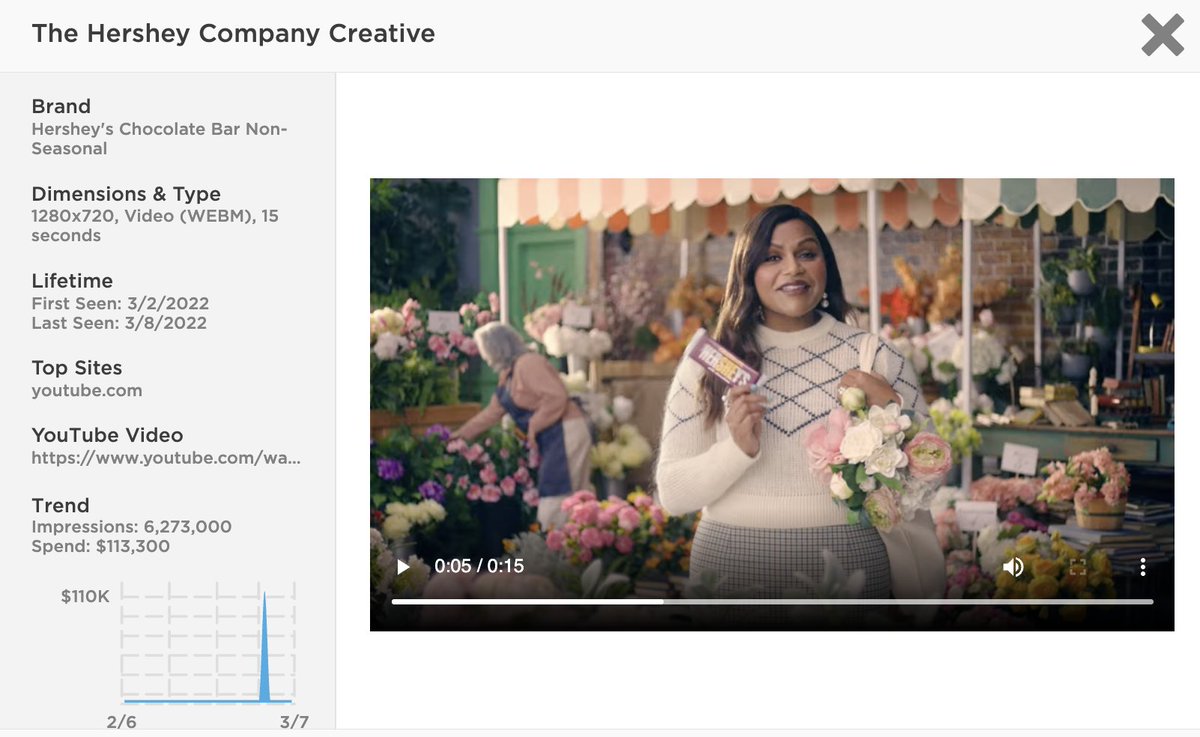The width and height of the screenshot is (1200, 737).
Task: Play the Hershey video
Action: 403,567
